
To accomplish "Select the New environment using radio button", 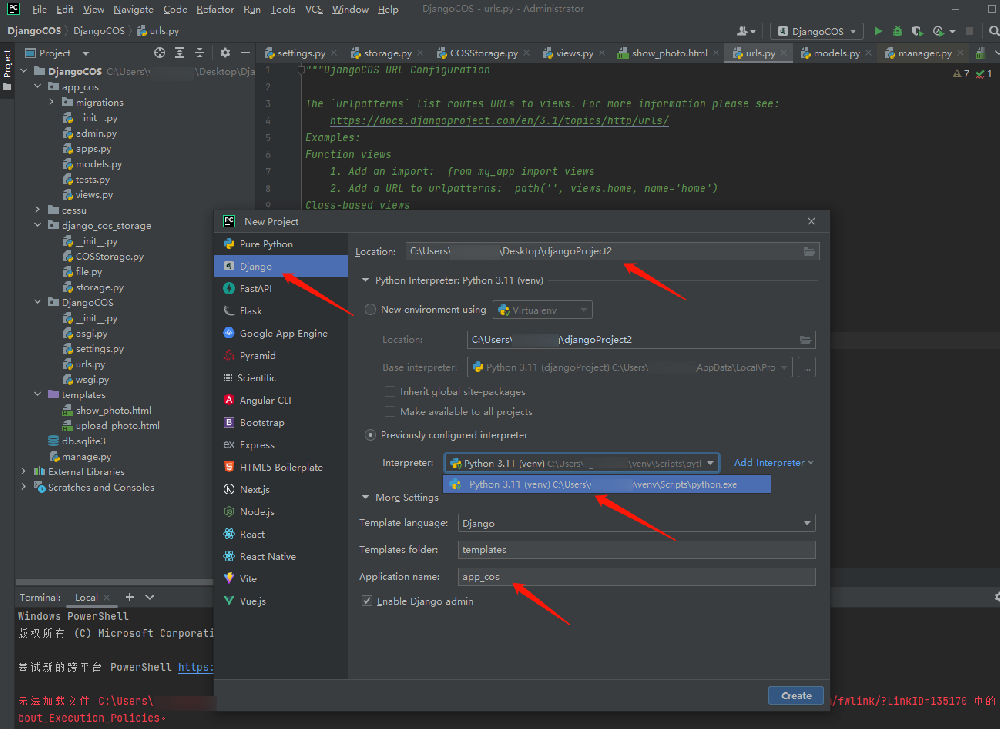I will 371,310.
